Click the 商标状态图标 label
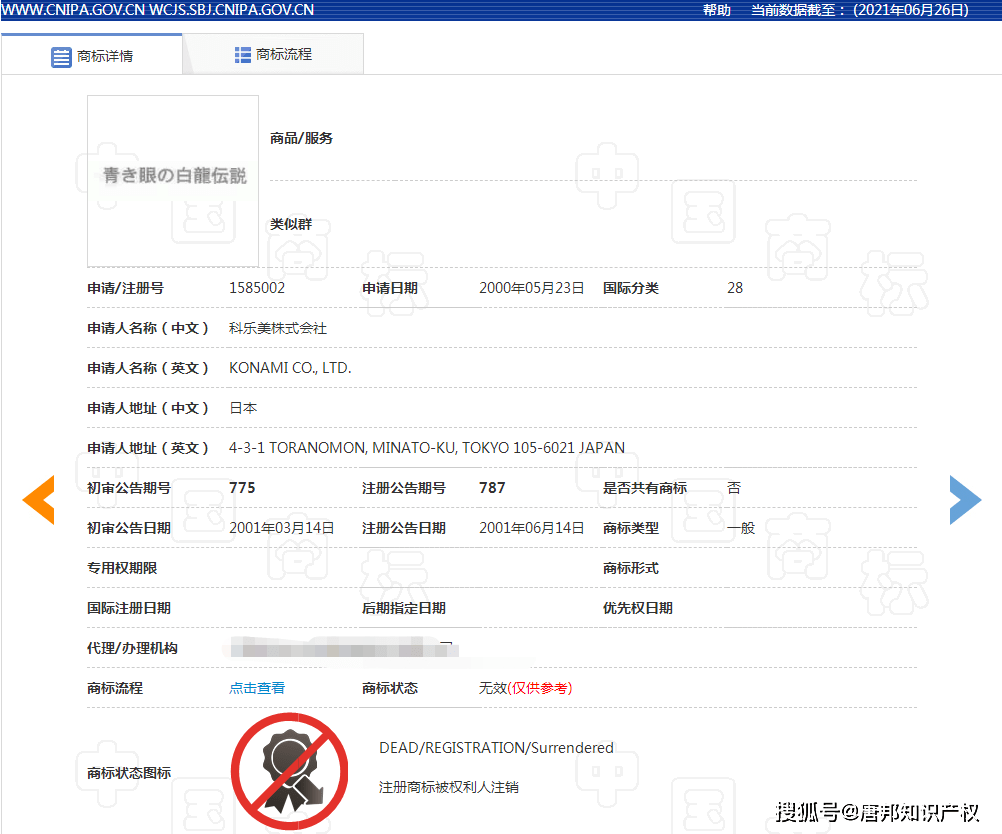Image resolution: width=1002 pixels, height=834 pixels. (129, 773)
